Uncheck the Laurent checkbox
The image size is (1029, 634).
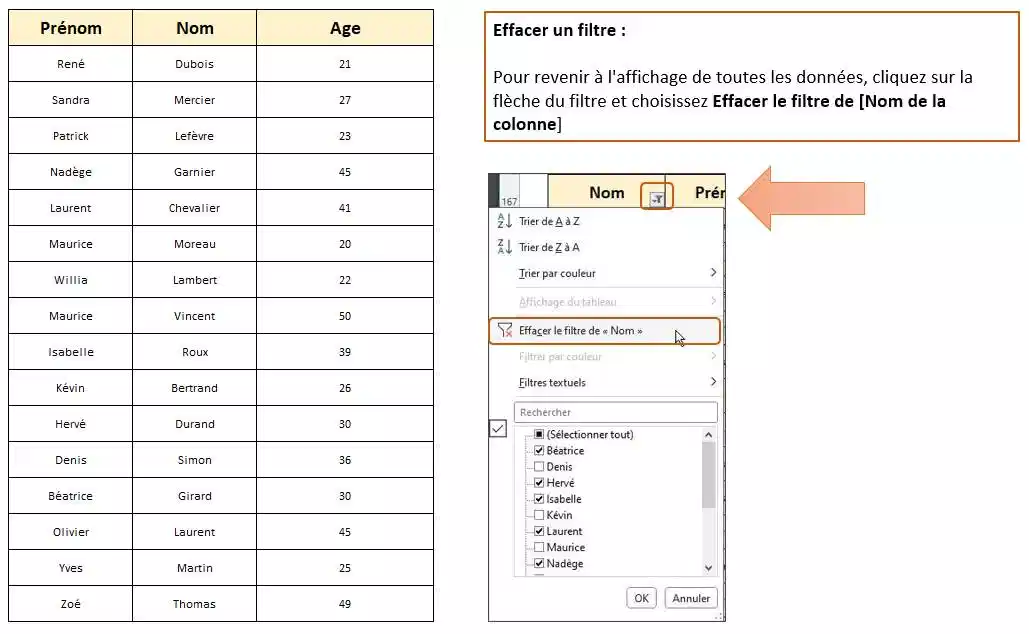pyautogui.click(x=539, y=531)
